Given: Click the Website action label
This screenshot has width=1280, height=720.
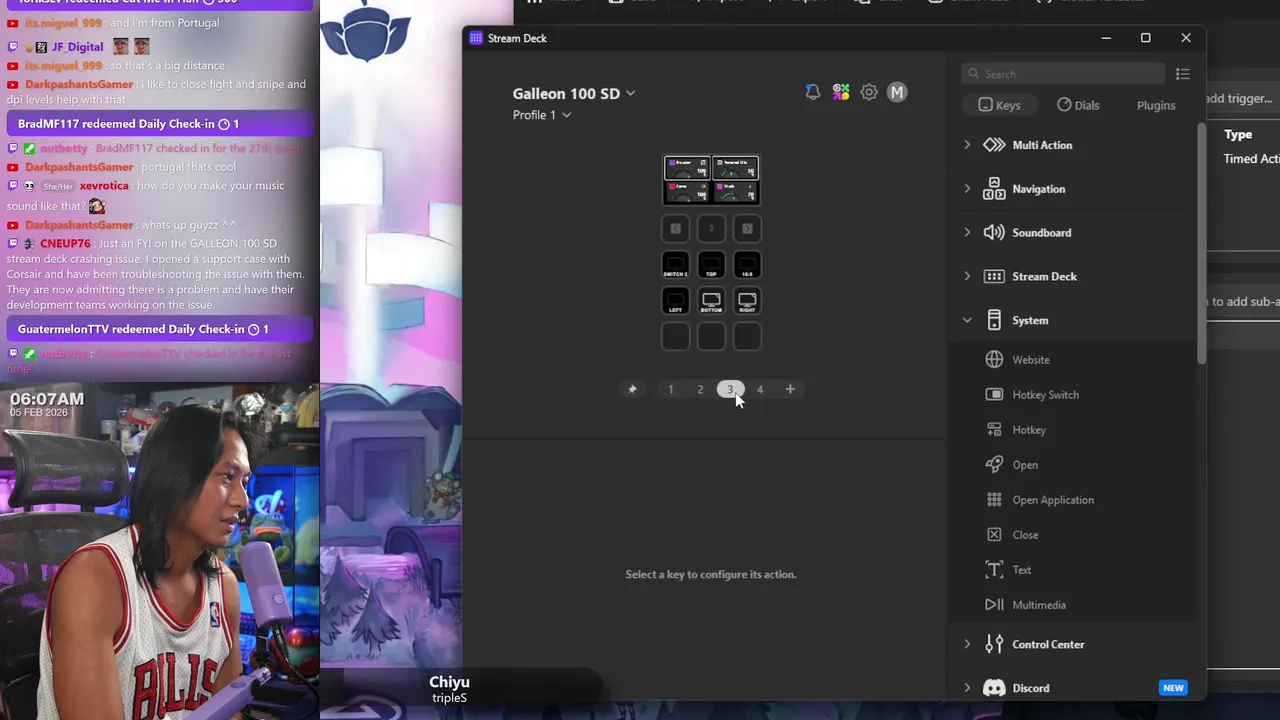Looking at the screenshot, I should (x=1031, y=360).
